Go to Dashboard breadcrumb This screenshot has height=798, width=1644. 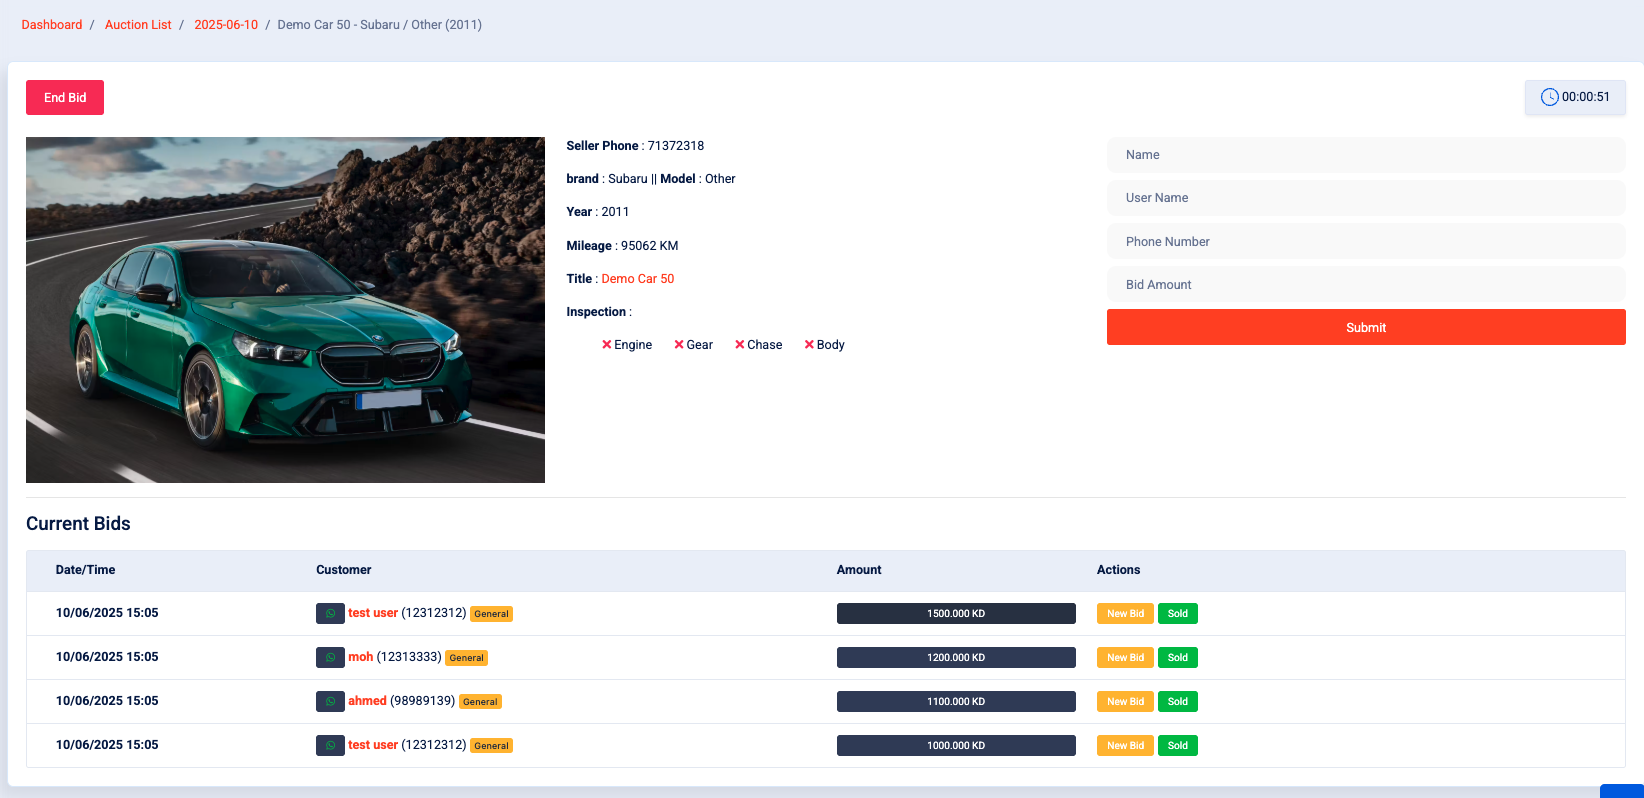[x=52, y=25]
